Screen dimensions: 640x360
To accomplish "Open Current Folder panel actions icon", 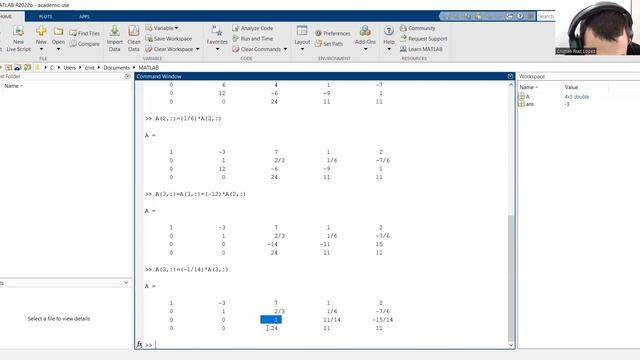I will (x=127, y=76).
